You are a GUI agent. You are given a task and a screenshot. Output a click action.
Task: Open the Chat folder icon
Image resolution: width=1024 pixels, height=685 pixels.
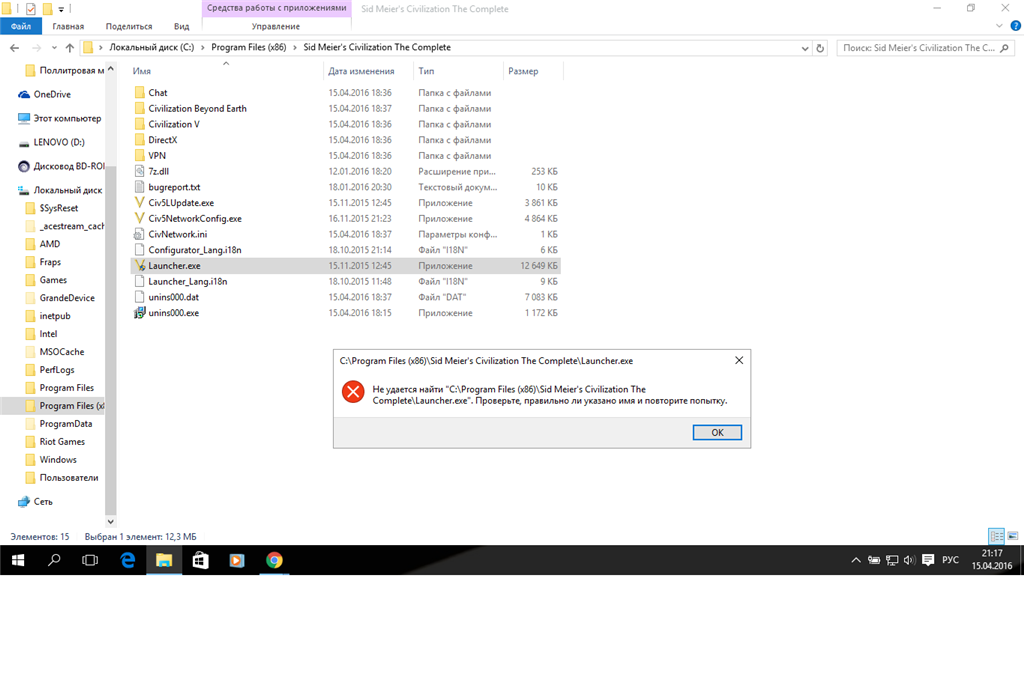pyautogui.click(x=140, y=93)
